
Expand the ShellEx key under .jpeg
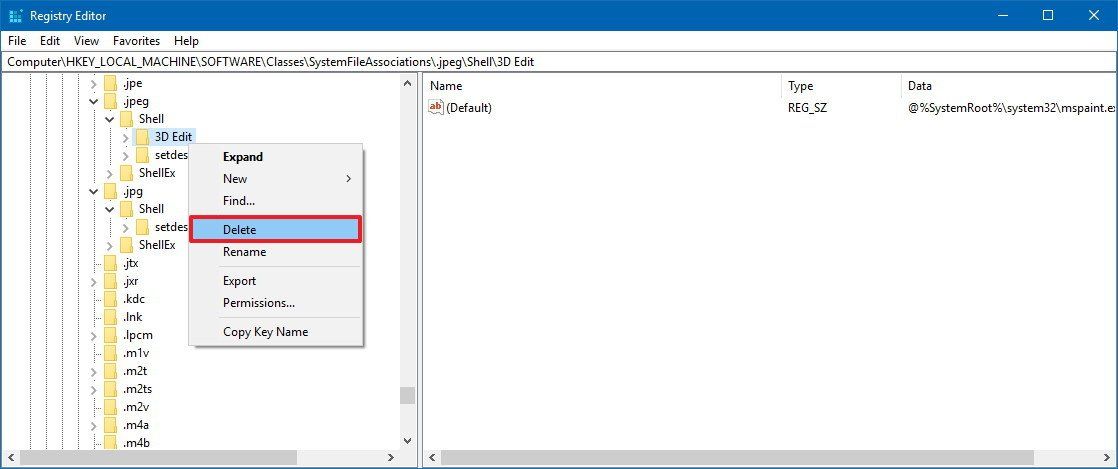tap(110, 173)
